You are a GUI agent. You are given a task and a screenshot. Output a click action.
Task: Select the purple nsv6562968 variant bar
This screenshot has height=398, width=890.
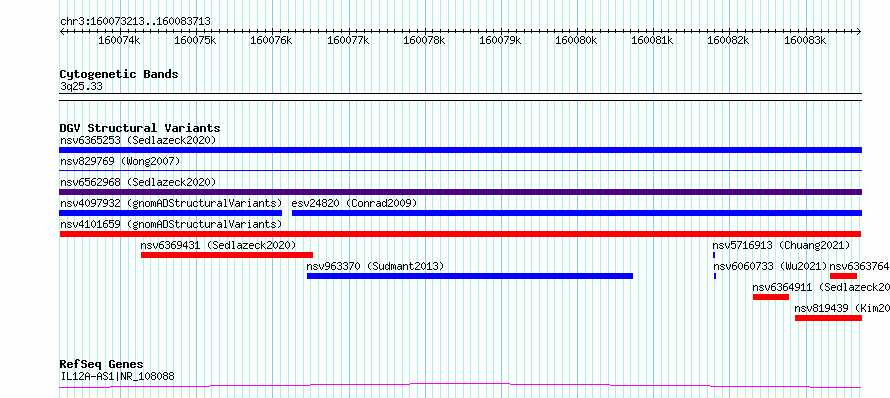(x=460, y=192)
